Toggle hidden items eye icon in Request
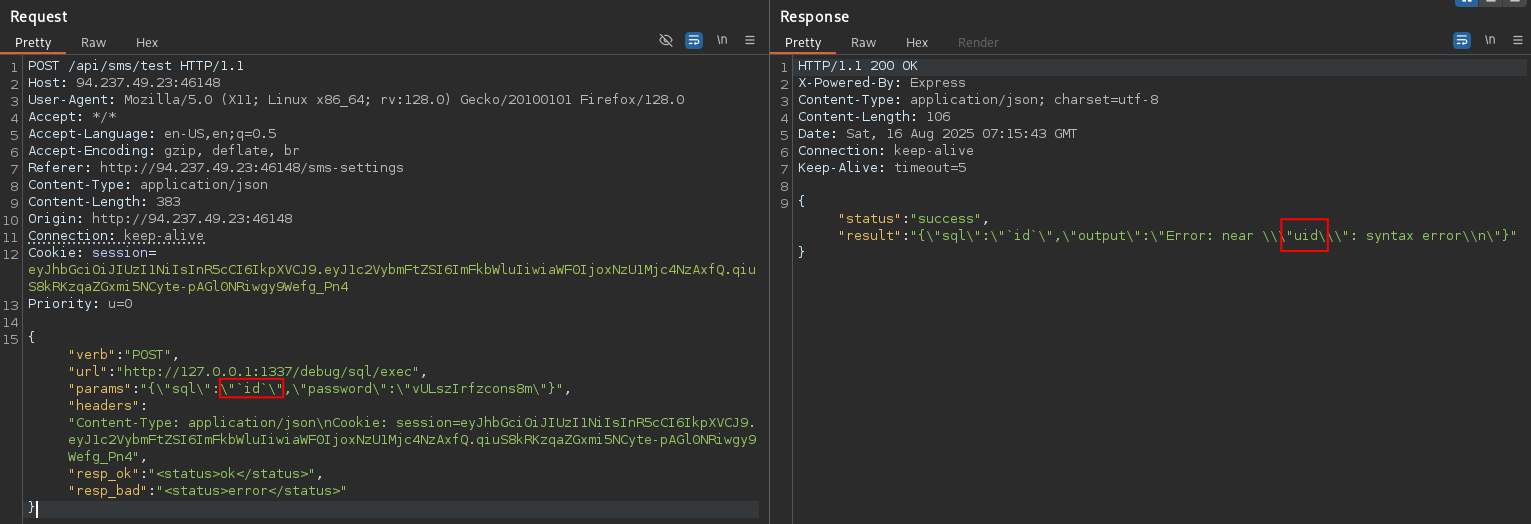Image resolution: width=1531 pixels, height=524 pixels. (x=666, y=40)
